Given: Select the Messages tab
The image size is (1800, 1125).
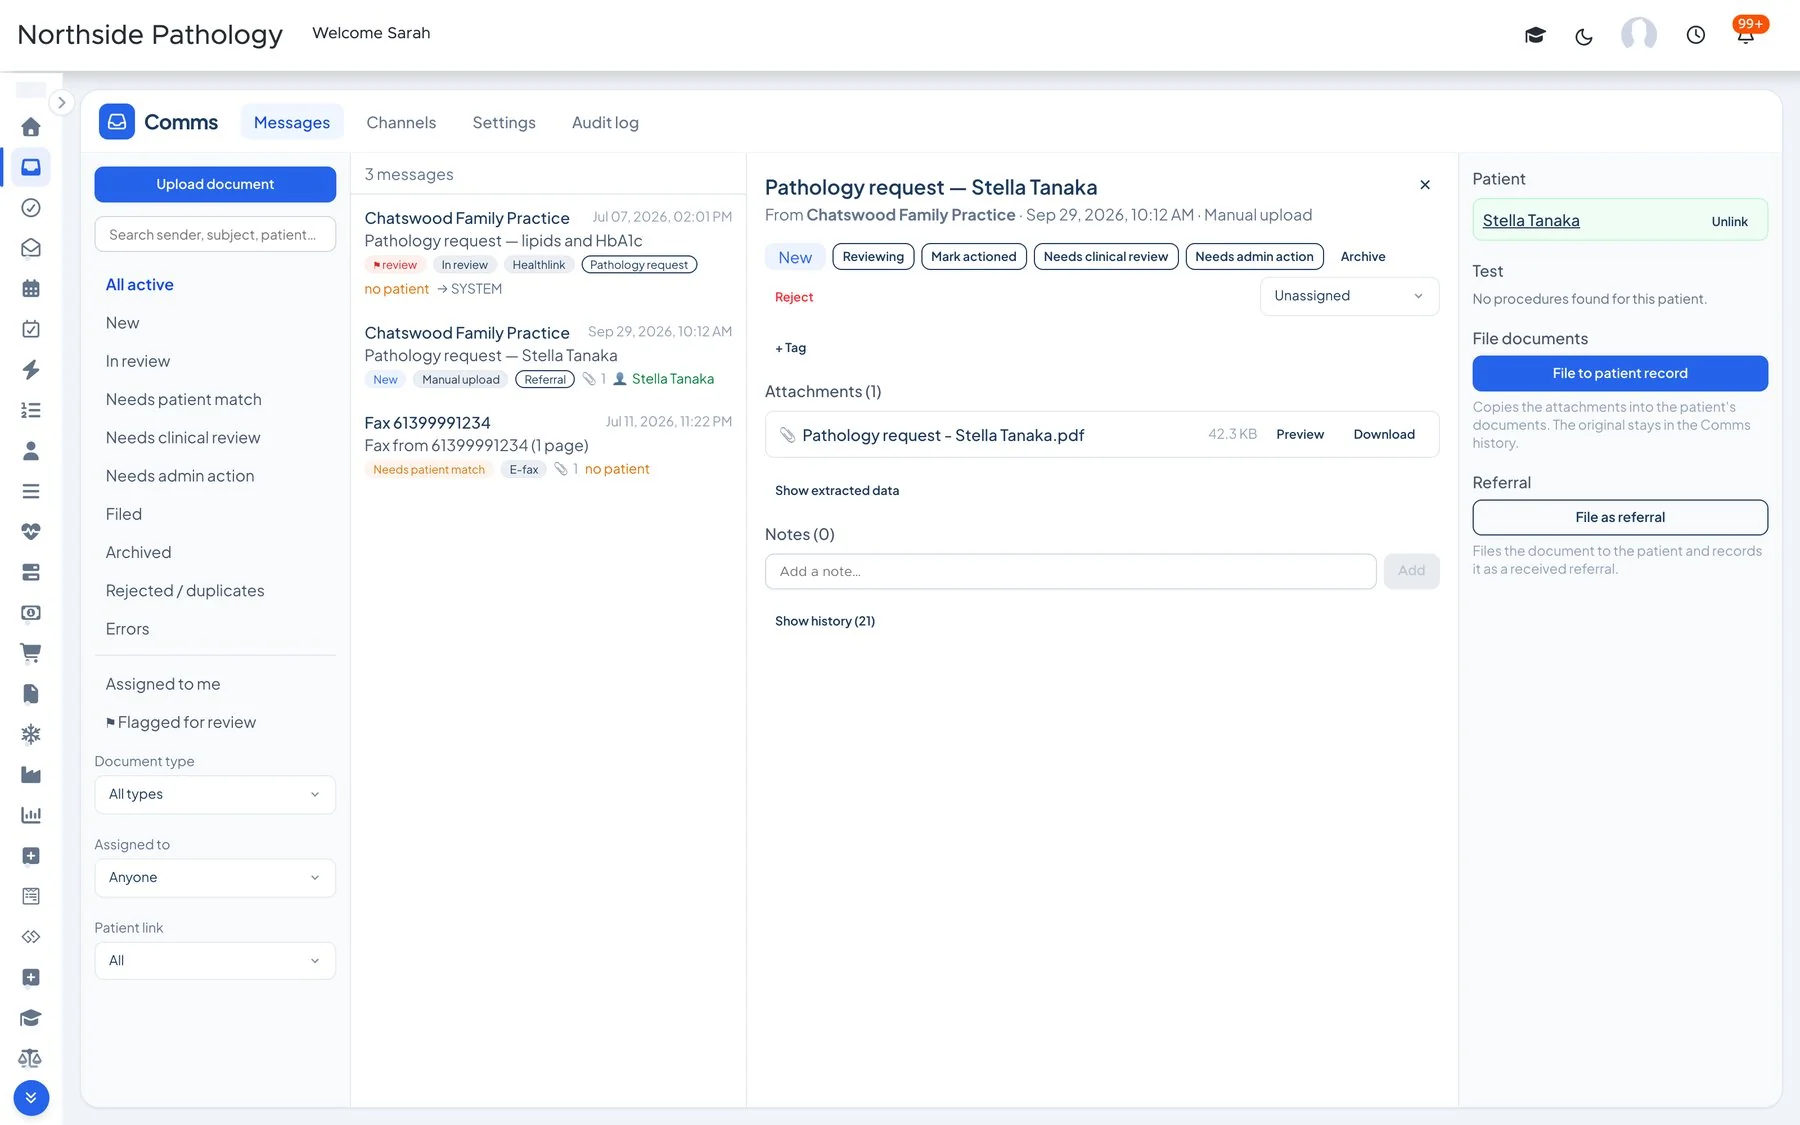Looking at the screenshot, I should 292,122.
